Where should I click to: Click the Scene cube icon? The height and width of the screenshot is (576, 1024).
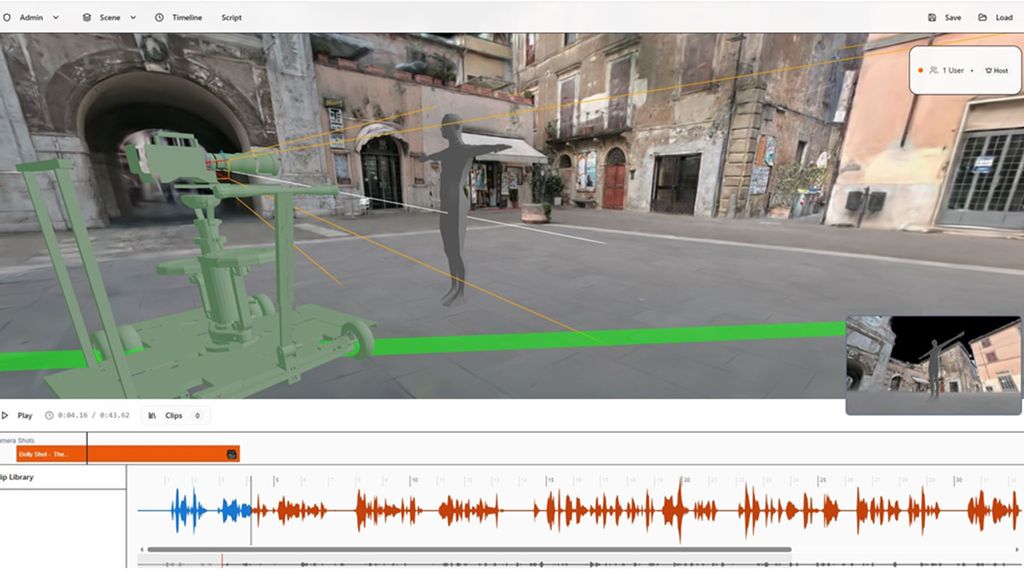tap(86, 17)
